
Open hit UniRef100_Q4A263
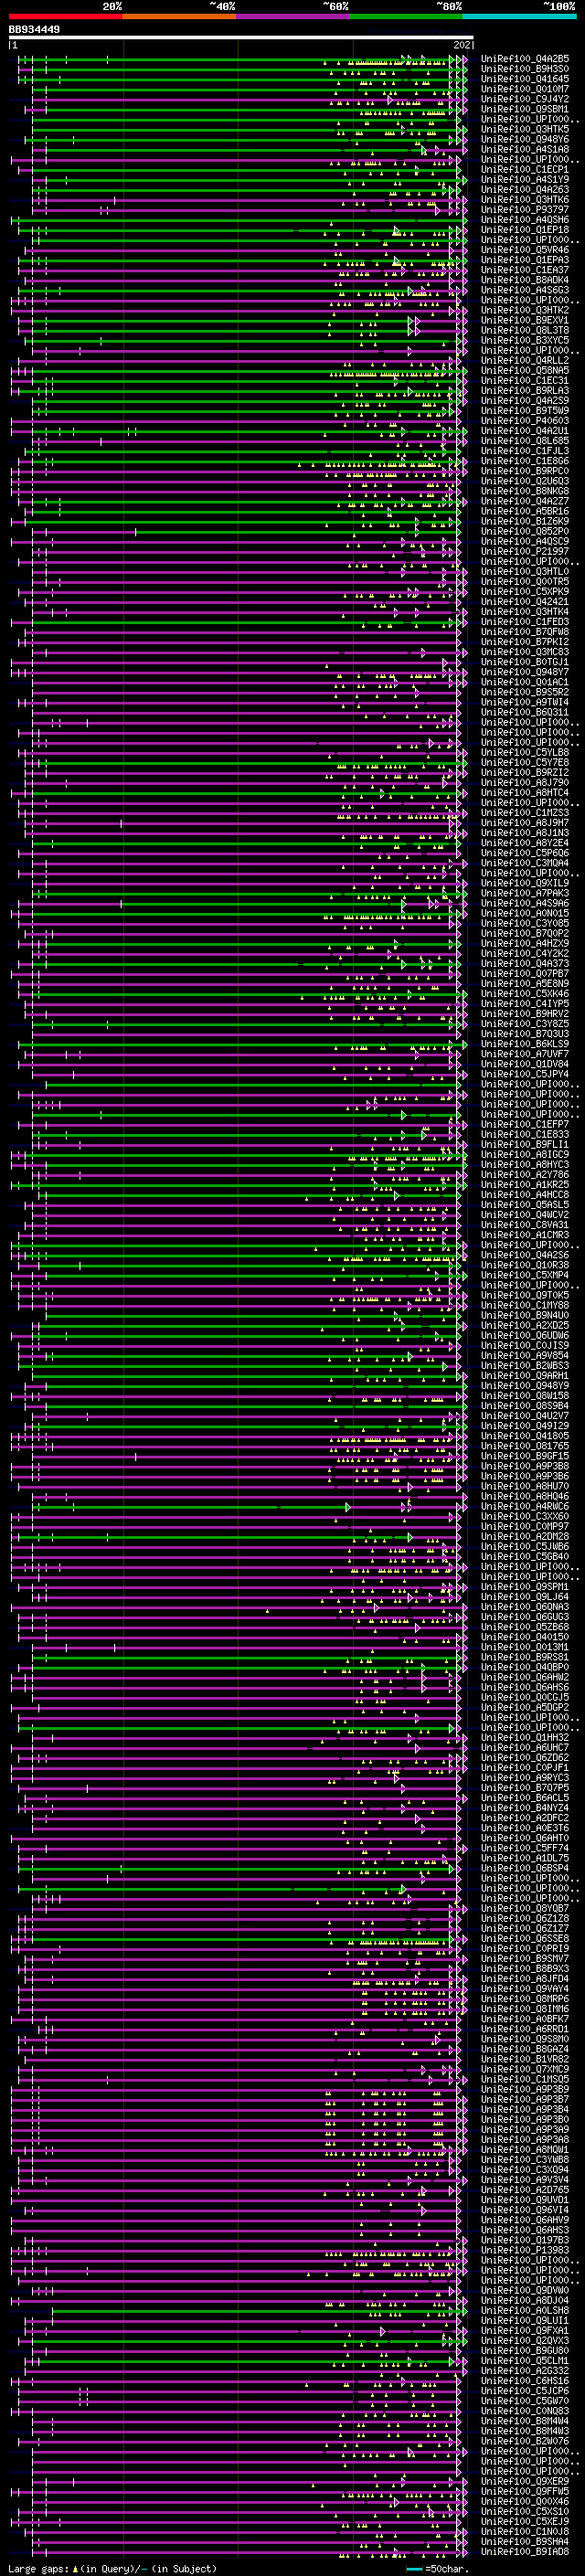click(x=525, y=189)
